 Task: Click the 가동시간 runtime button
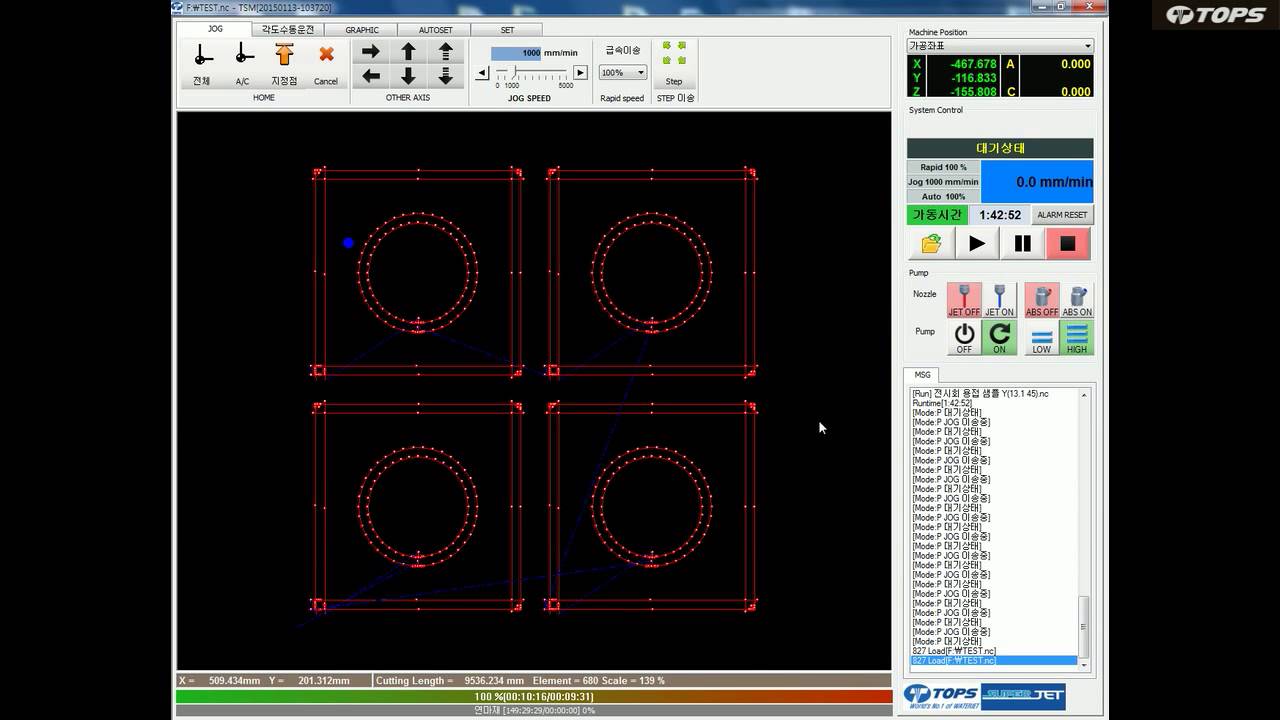point(937,215)
